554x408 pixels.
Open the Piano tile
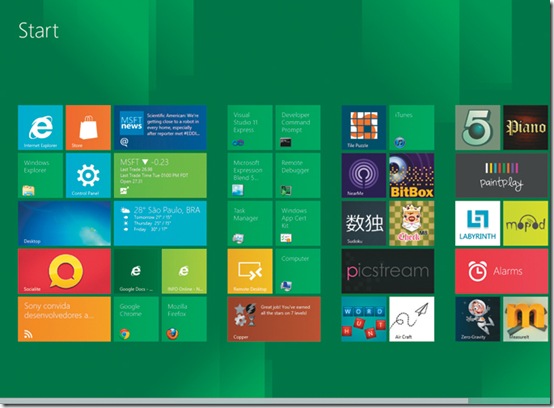click(x=525, y=128)
